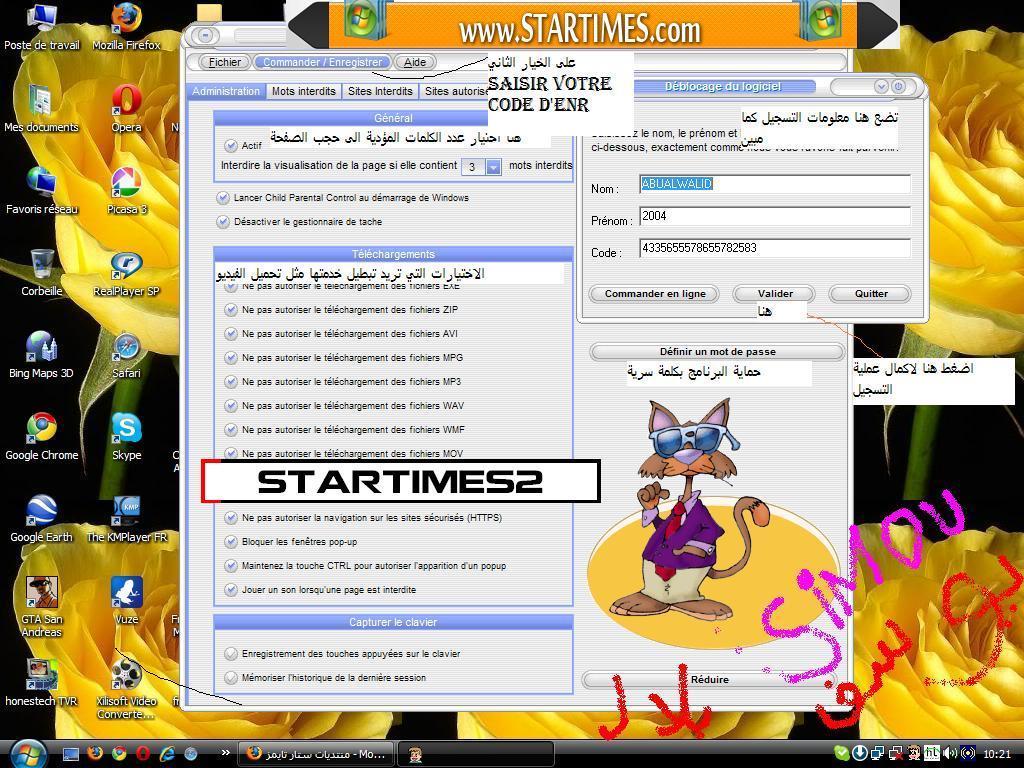This screenshot has height=768, width=1024.
Task: Toggle blocking ZIP file downloads
Action: [231, 310]
